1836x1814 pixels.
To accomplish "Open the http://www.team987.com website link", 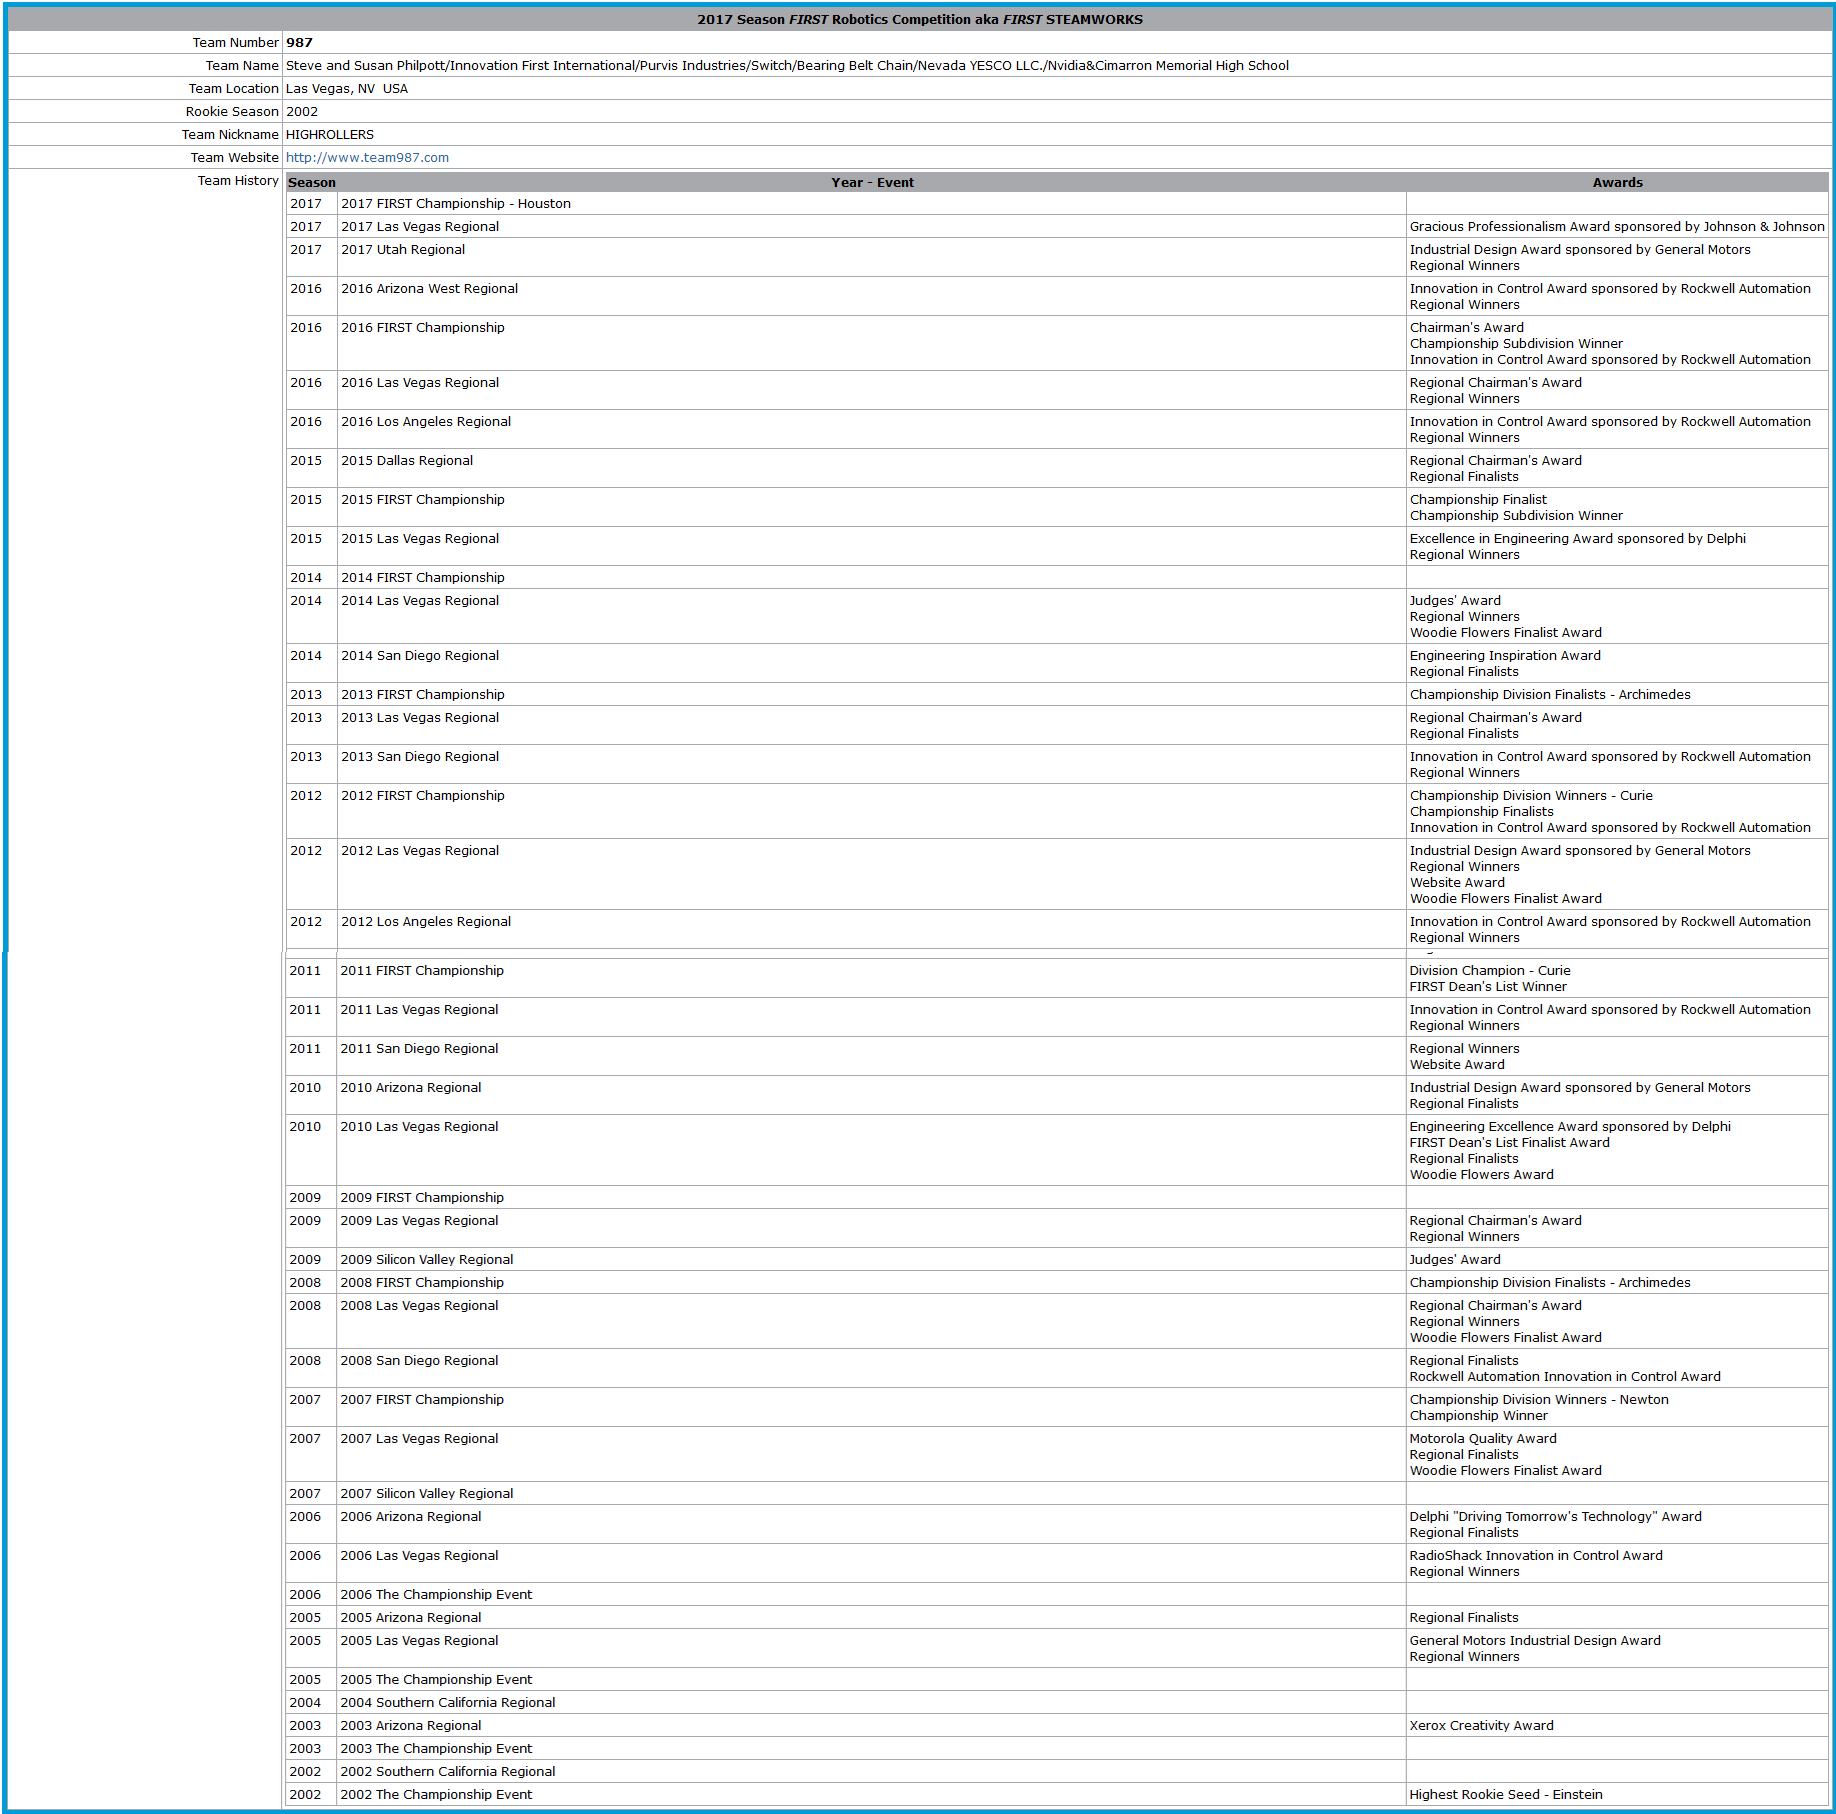I will tap(367, 158).
